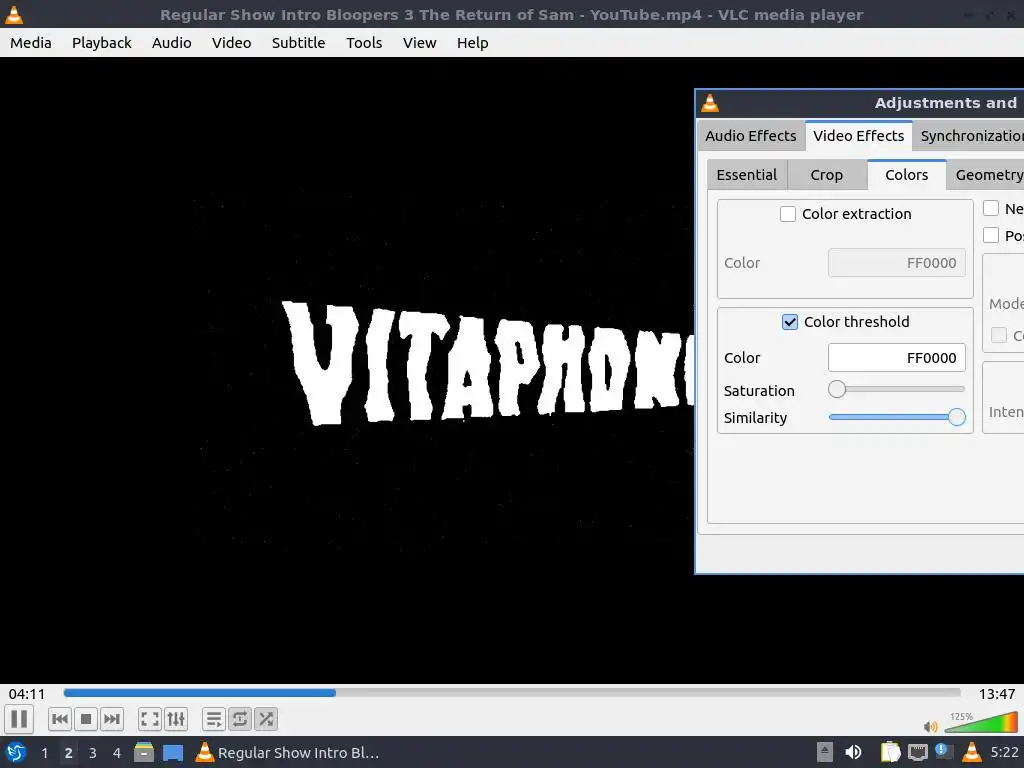Open the update notifier tray icon

pyautogui.click(x=944, y=751)
